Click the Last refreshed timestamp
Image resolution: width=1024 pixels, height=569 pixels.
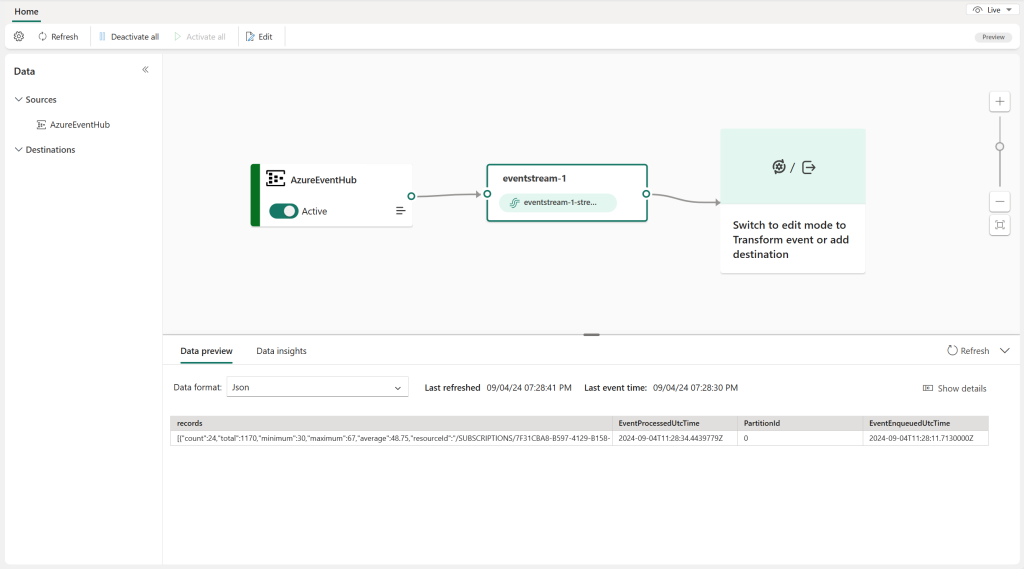[x=529, y=388]
